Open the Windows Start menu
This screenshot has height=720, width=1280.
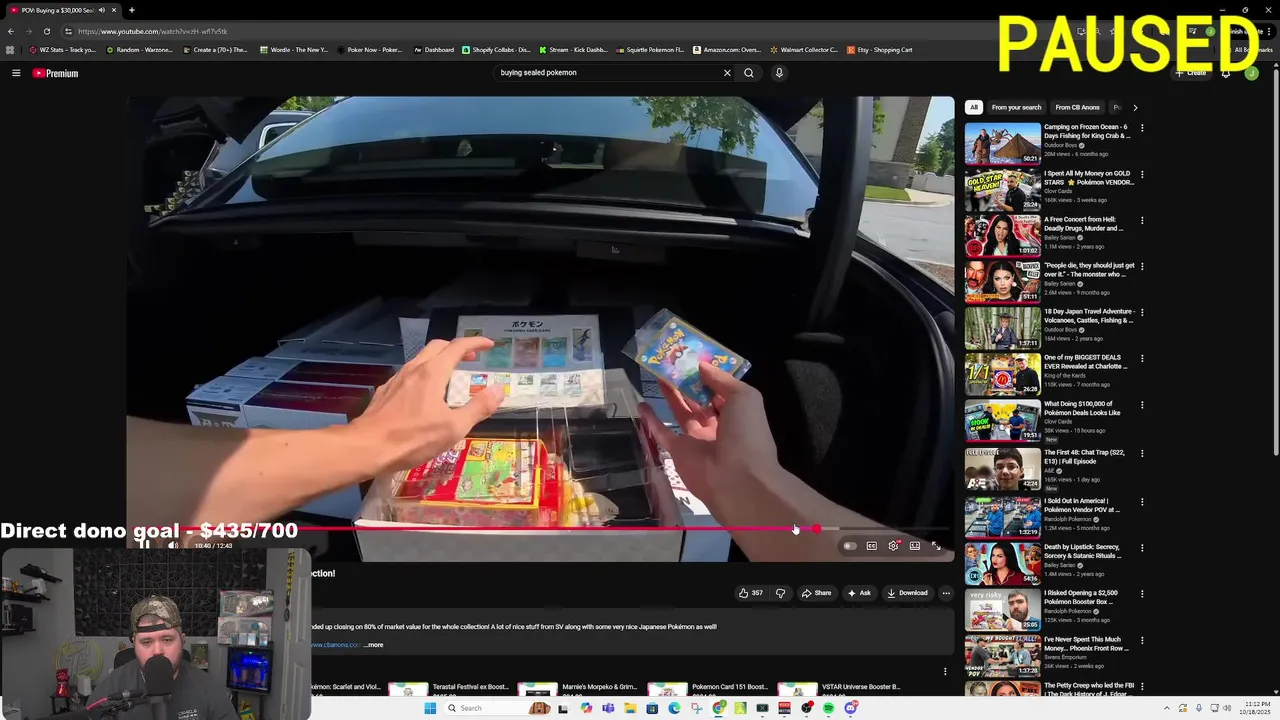430,708
